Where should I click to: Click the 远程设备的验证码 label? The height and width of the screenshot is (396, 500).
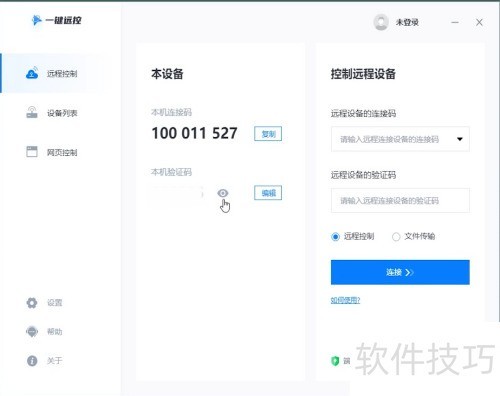pyautogui.click(x=363, y=175)
